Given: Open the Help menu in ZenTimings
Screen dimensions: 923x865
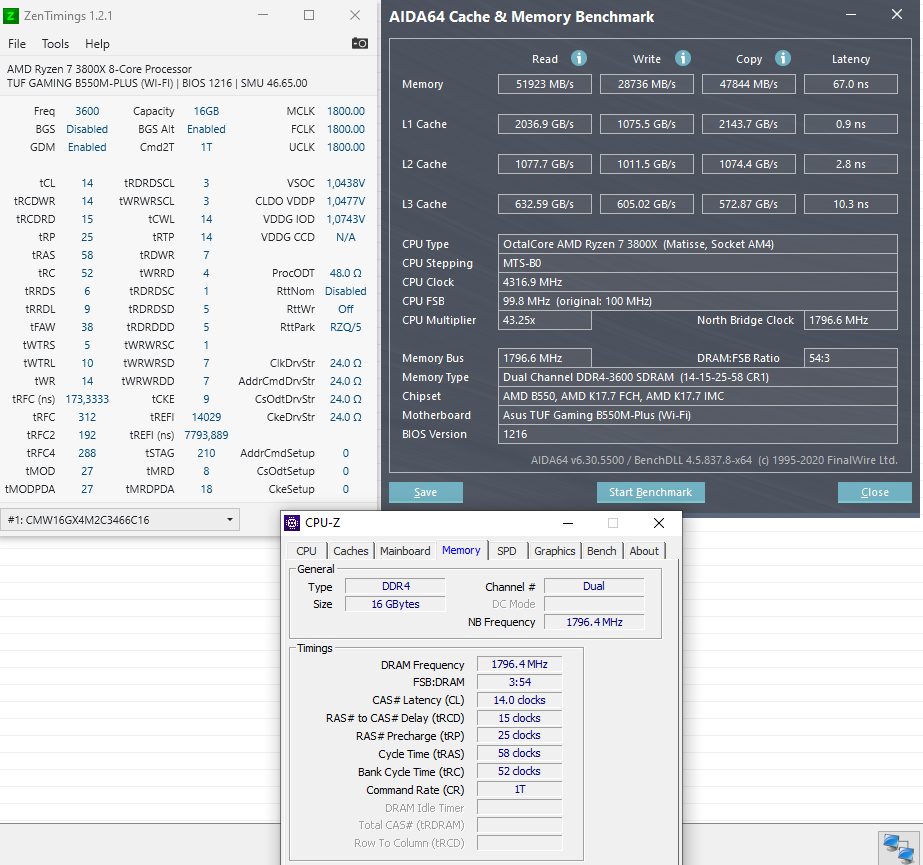Looking at the screenshot, I should click(97, 44).
